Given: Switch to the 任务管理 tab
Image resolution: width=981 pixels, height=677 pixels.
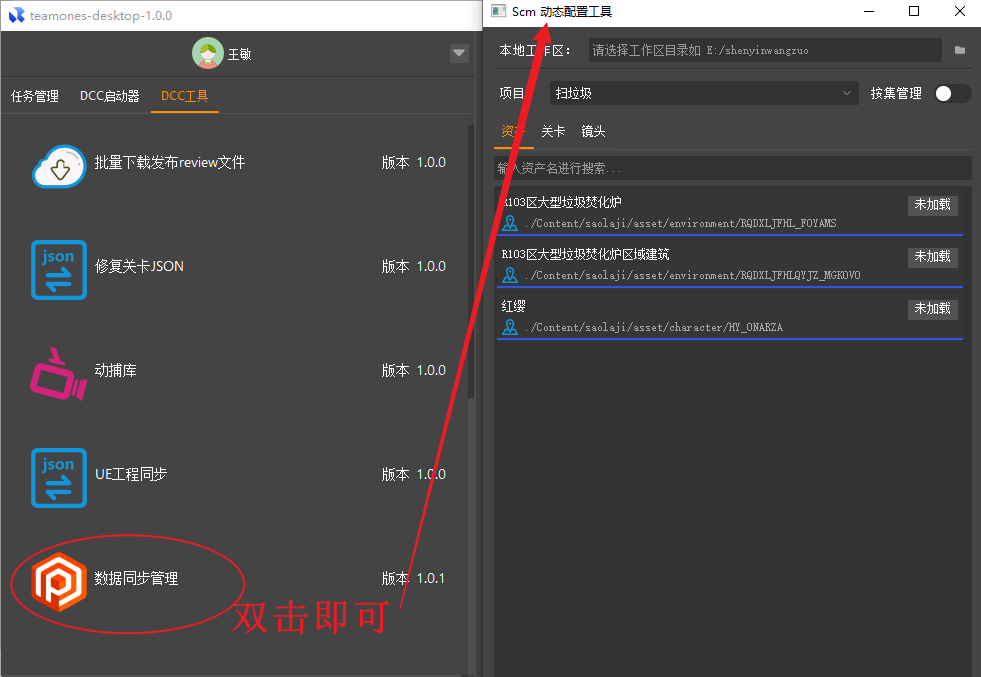Looking at the screenshot, I should pos(35,96).
